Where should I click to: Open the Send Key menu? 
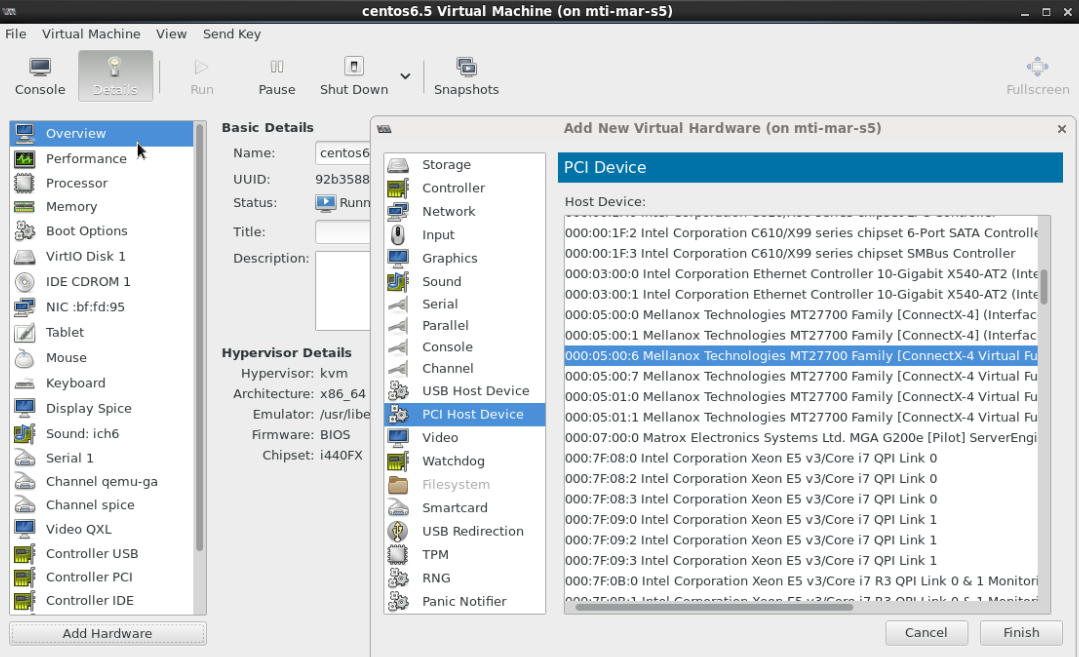231,33
